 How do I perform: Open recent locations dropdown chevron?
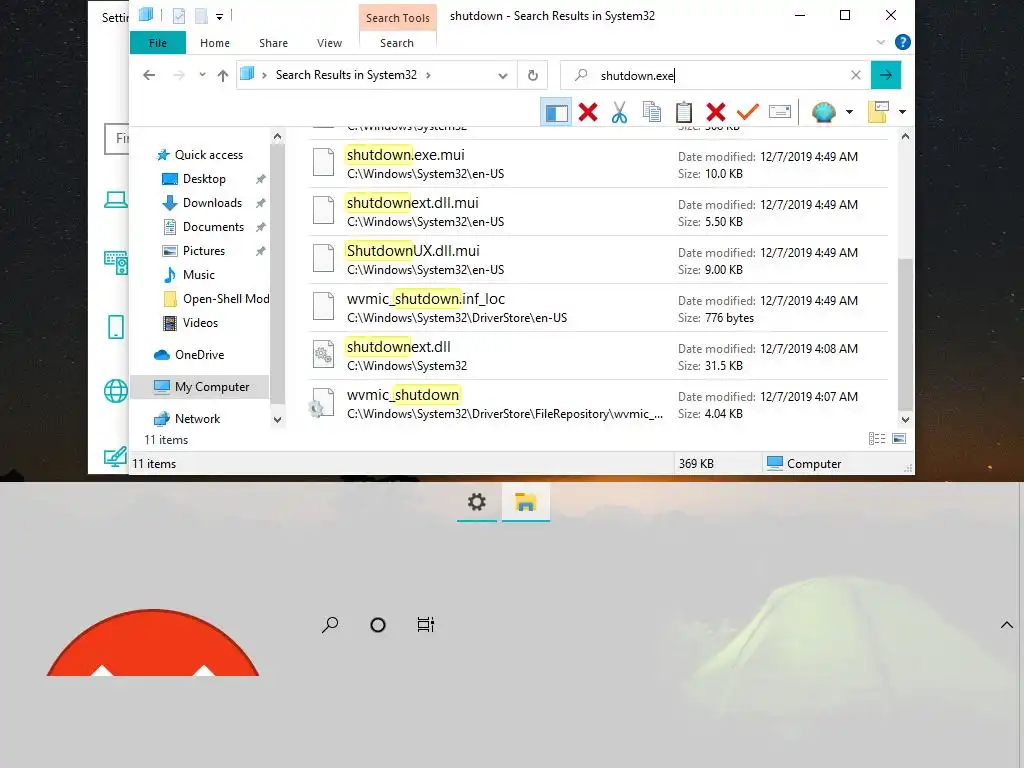(x=202, y=75)
